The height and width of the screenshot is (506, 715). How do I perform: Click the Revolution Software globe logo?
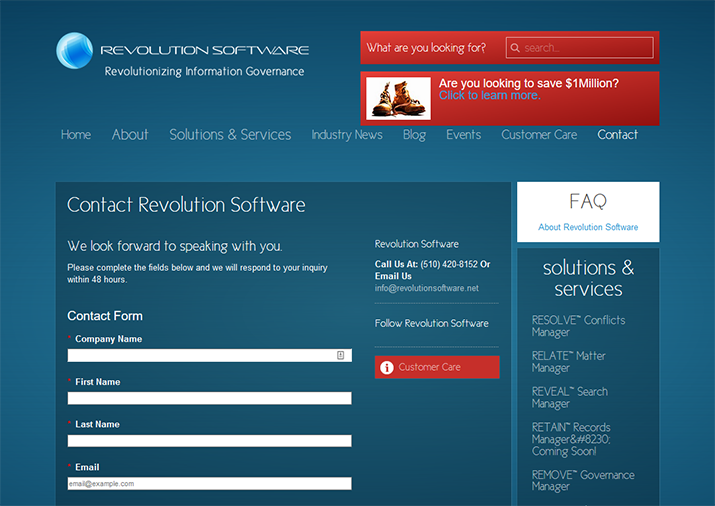pyautogui.click(x=74, y=51)
